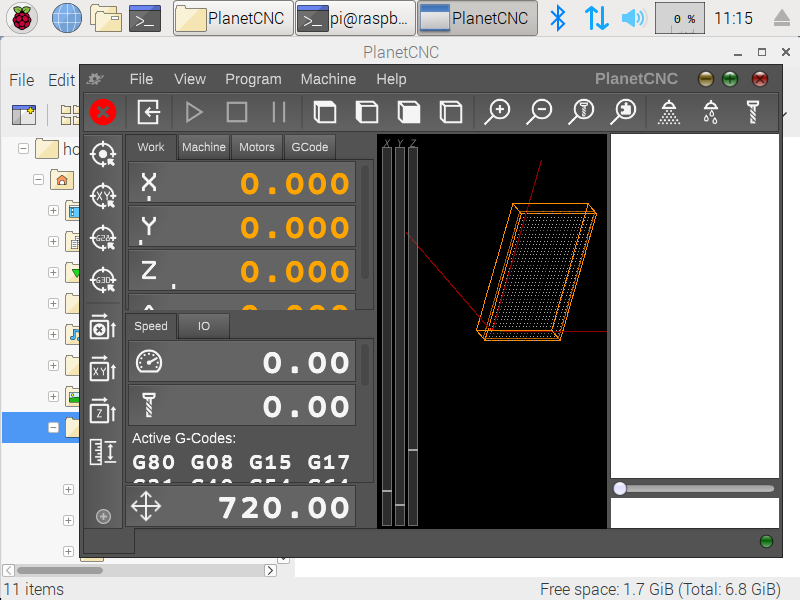
Task: Click the open file toolbar icon
Action: (149, 112)
